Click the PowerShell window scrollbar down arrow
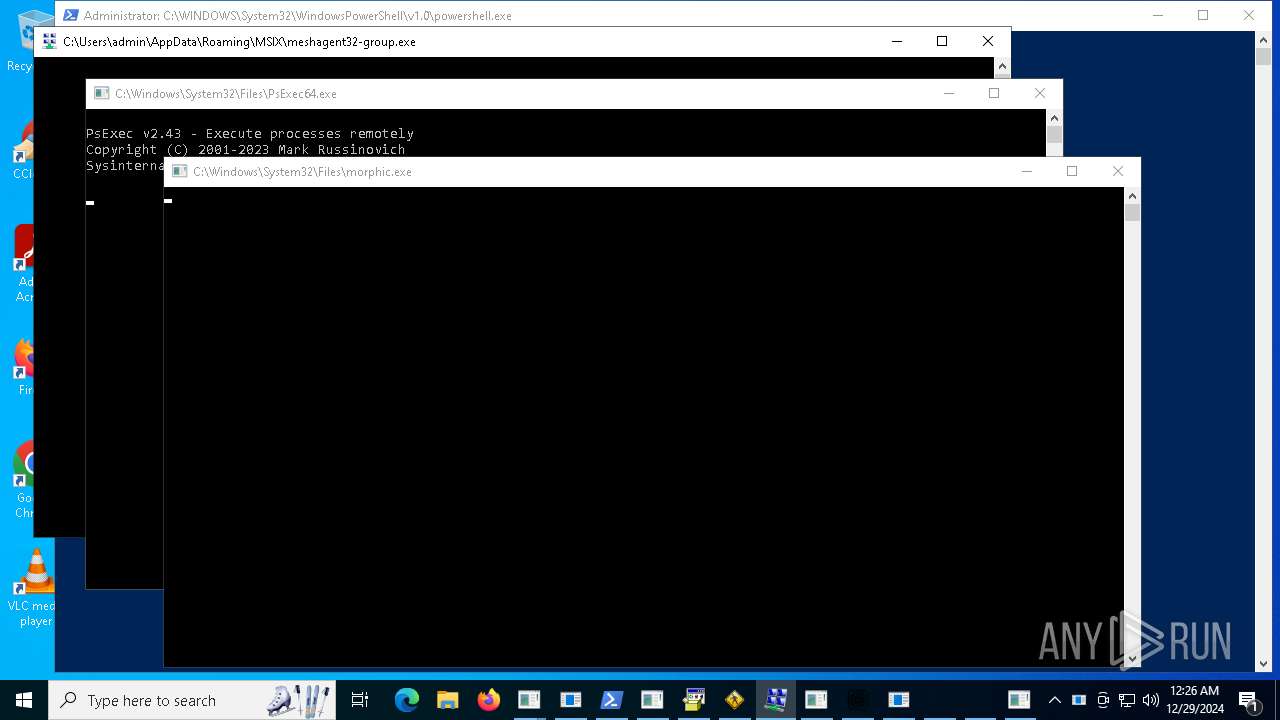Image resolution: width=1280 pixels, height=720 pixels. pos(1263,663)
